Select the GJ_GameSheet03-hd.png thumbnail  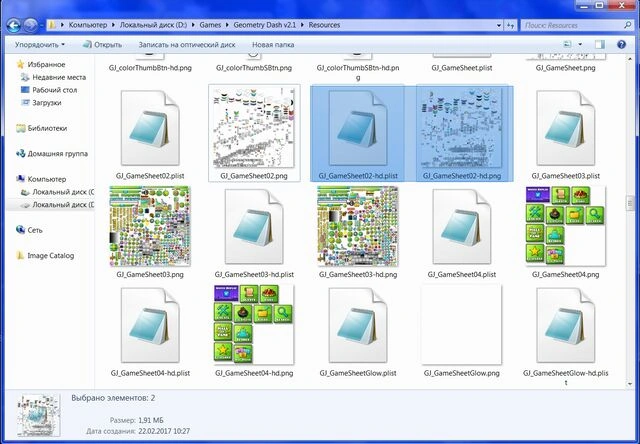point(358,226)
